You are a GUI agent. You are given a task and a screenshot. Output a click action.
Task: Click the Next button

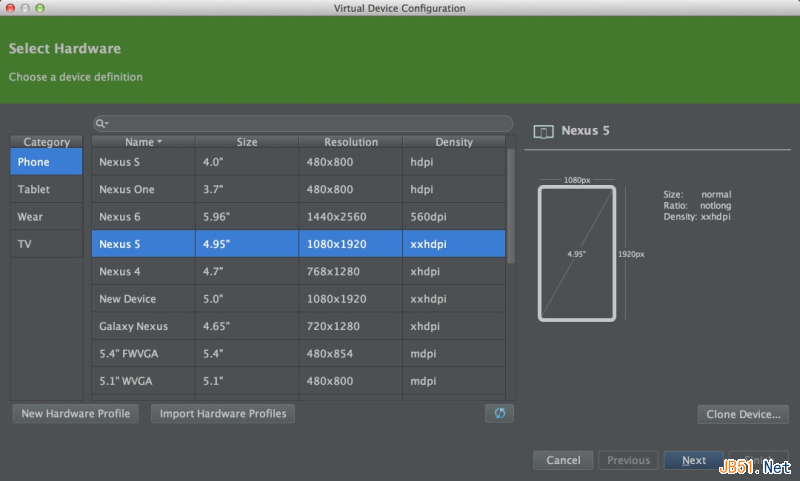pyautogui.click(x=694, y=460)
